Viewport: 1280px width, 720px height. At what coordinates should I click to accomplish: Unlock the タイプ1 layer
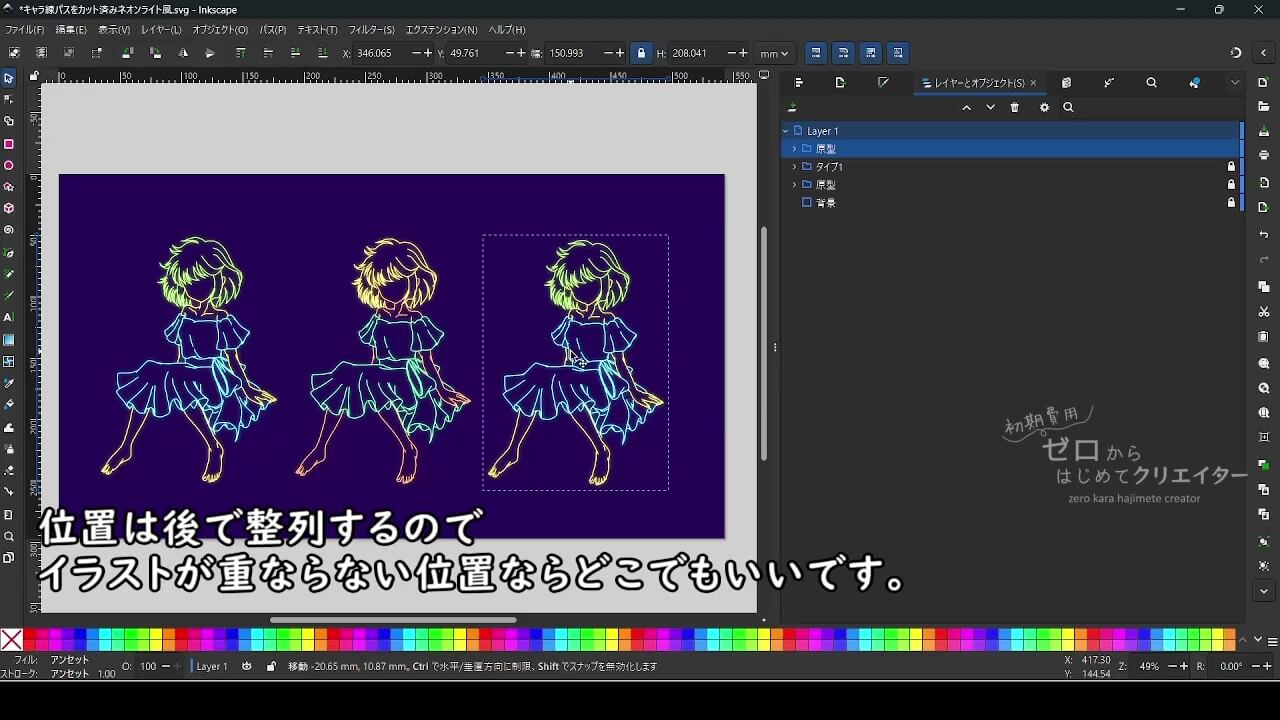tap(1231, 167)
